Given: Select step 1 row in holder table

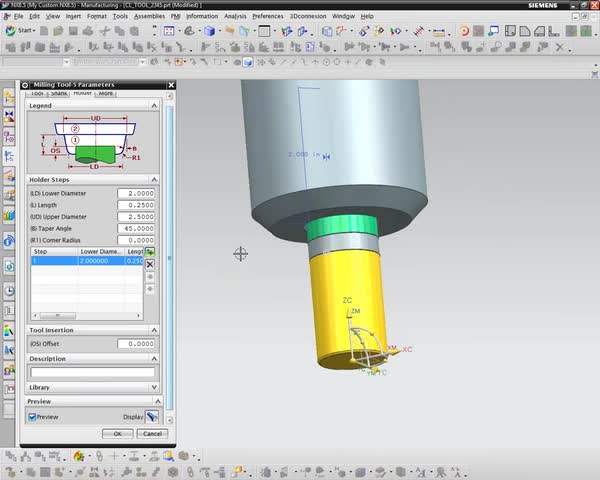Looking at the screenshot, I should (87, 261).
